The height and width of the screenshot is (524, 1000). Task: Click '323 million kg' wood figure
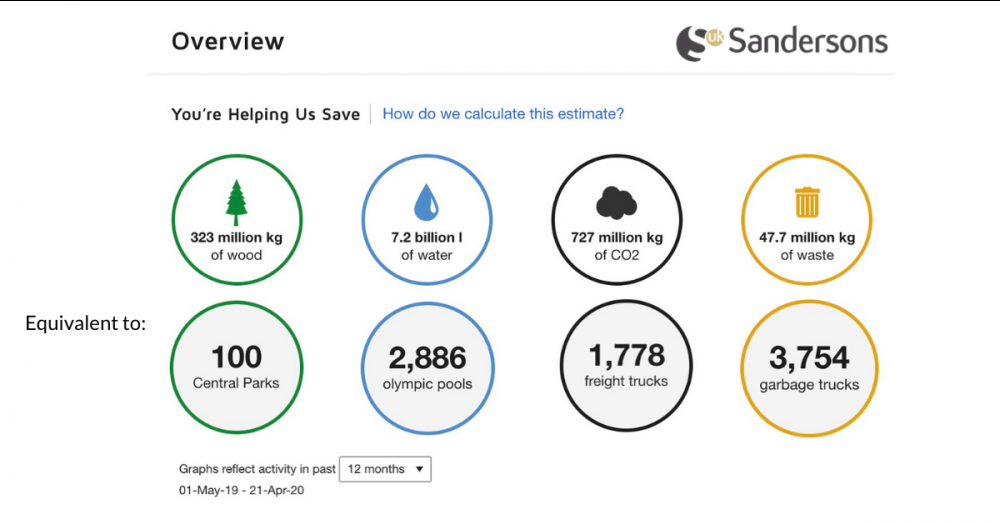pos(236,238)
